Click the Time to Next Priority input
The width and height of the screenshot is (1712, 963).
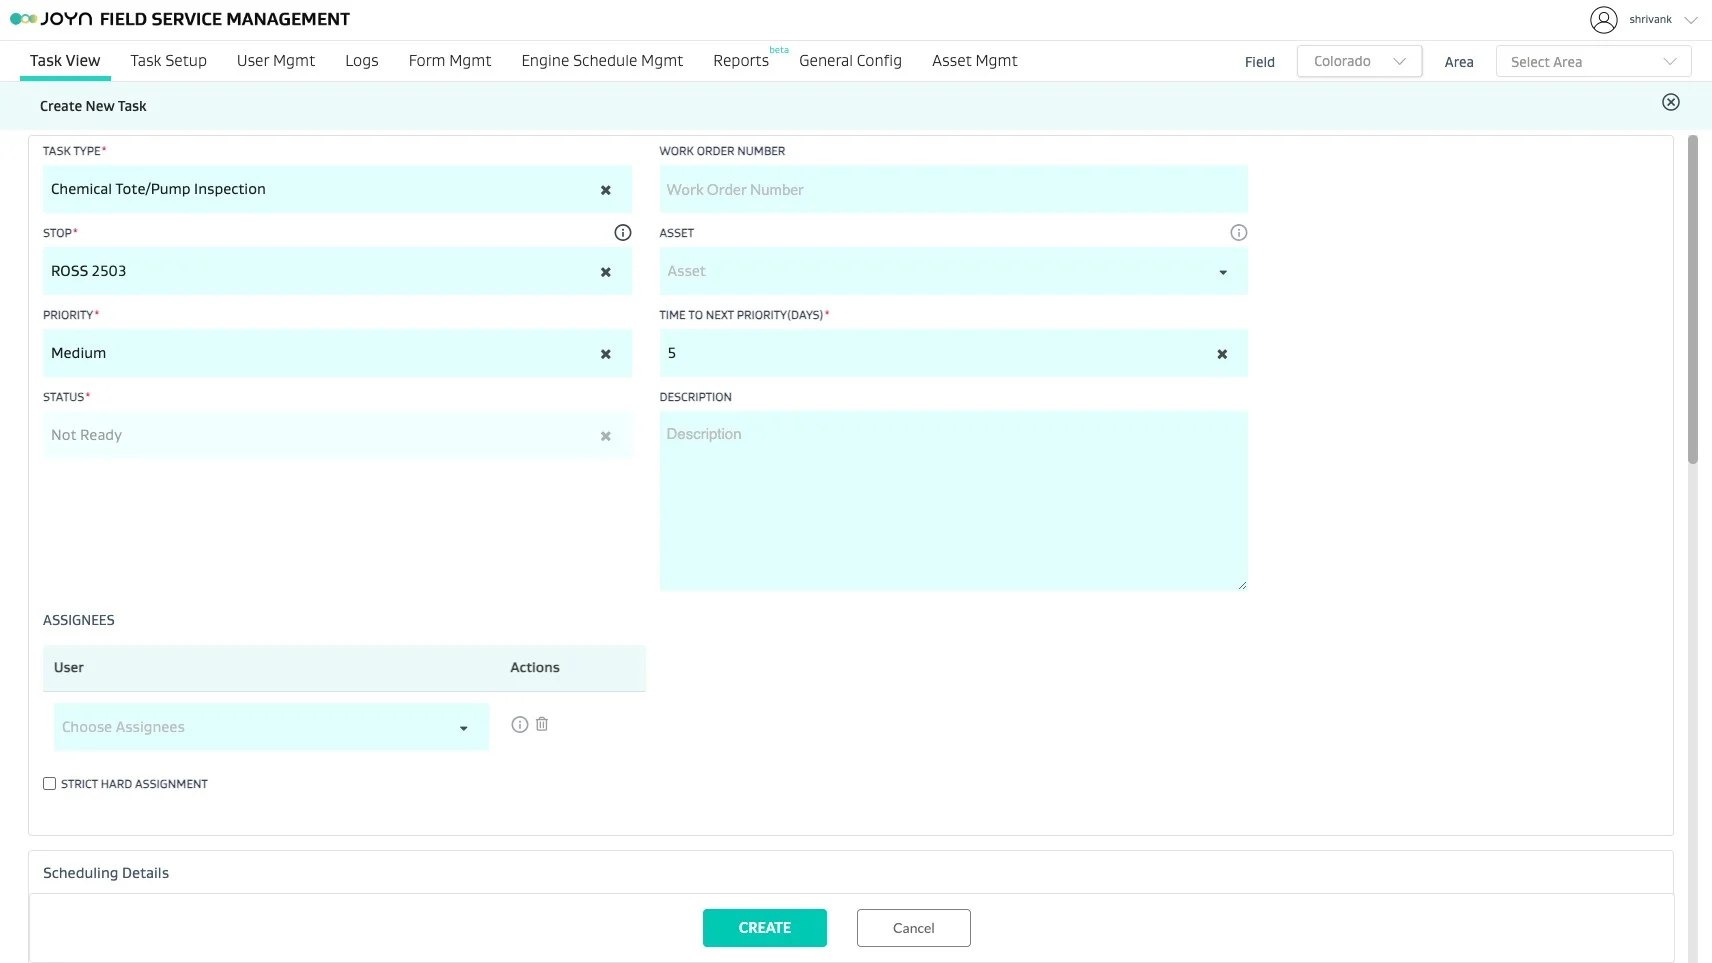[x=953, y=353]
